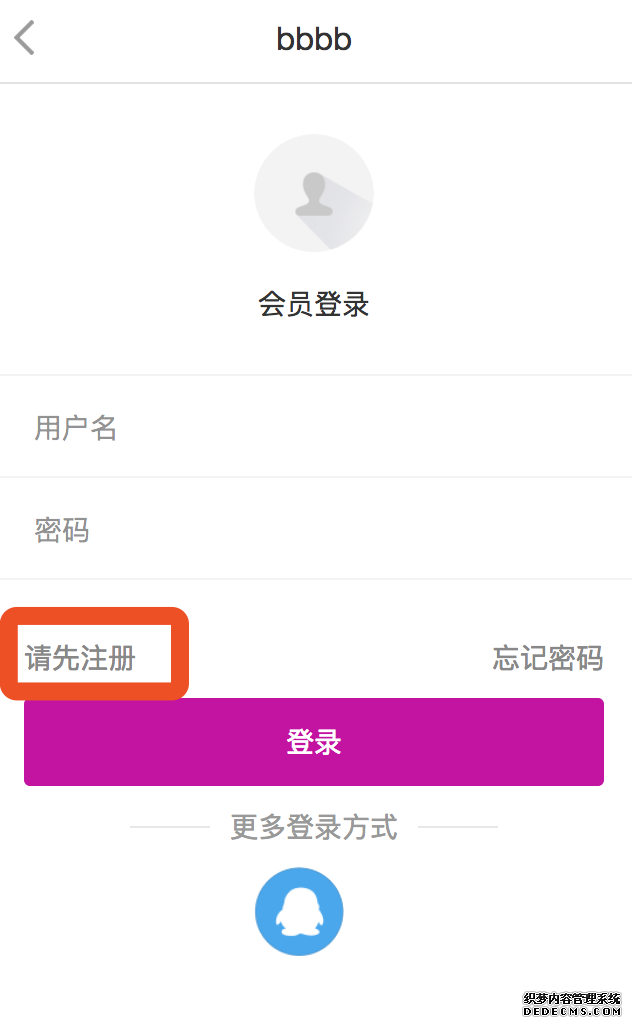The width and height of the screenshot is (632, 1026).
Task: Click empty space right of 密码 placeholder
Action: click(x=360, y=530)
